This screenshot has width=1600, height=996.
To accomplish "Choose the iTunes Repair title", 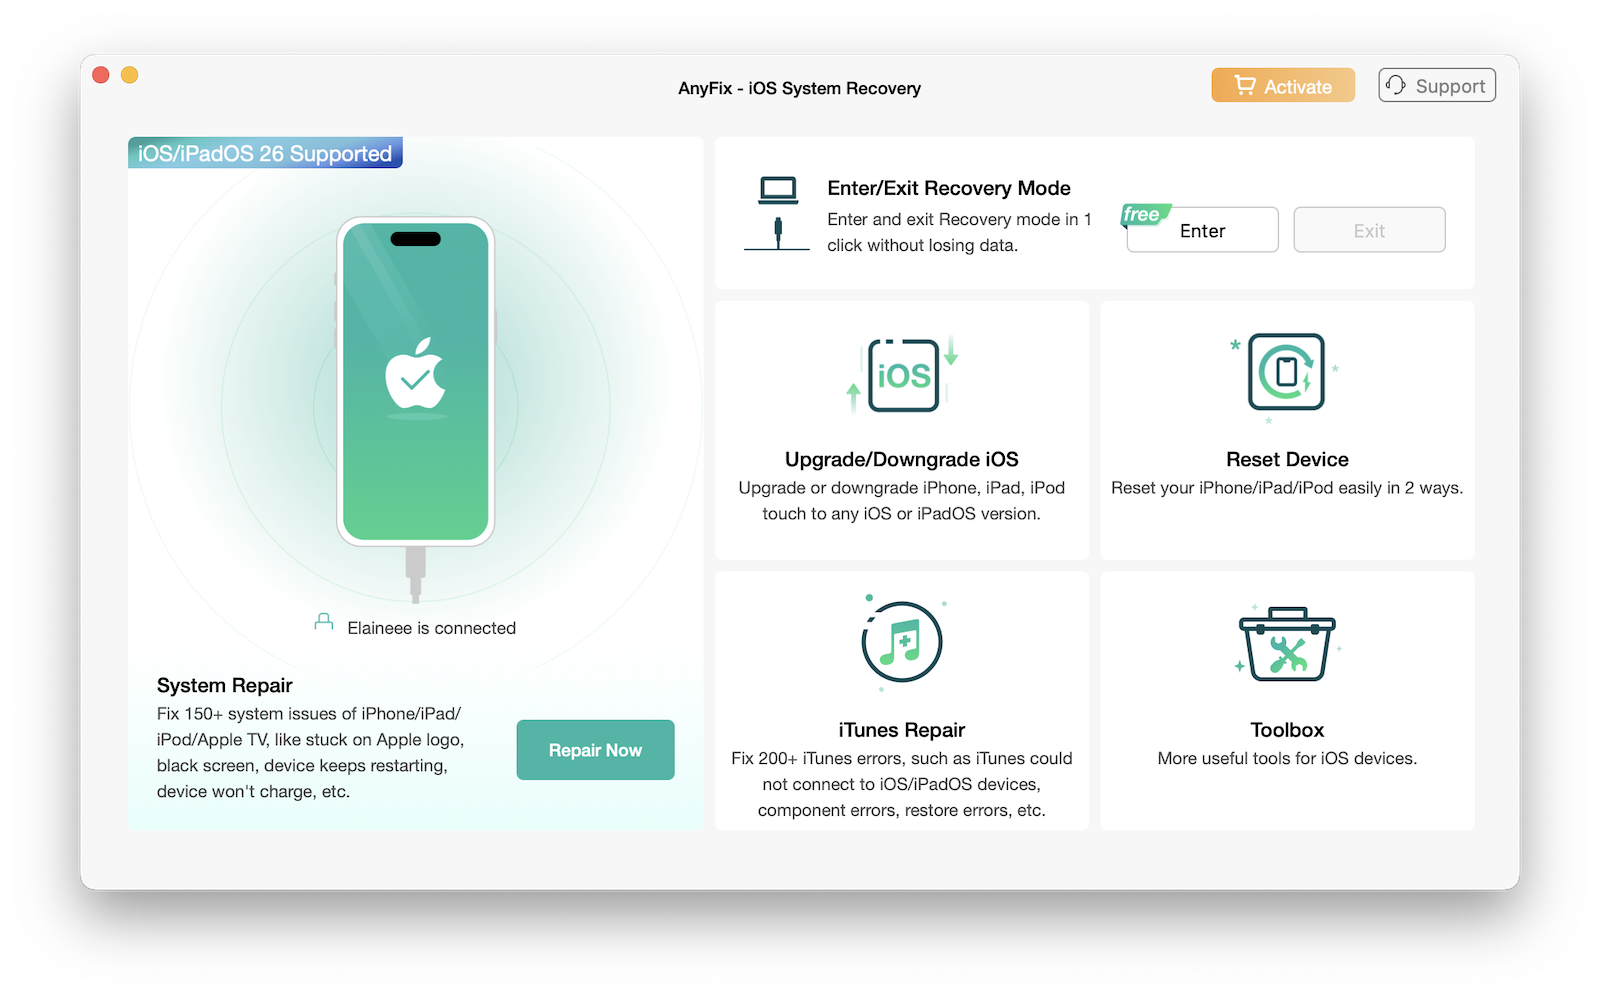I will pos(902,730).
